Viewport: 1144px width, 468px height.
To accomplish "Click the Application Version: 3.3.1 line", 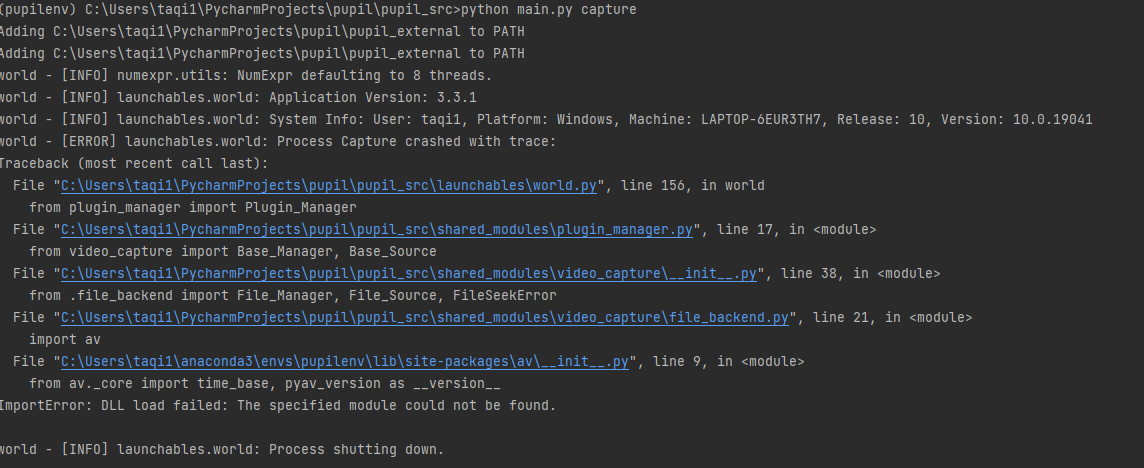I will (x=238, y=97).
